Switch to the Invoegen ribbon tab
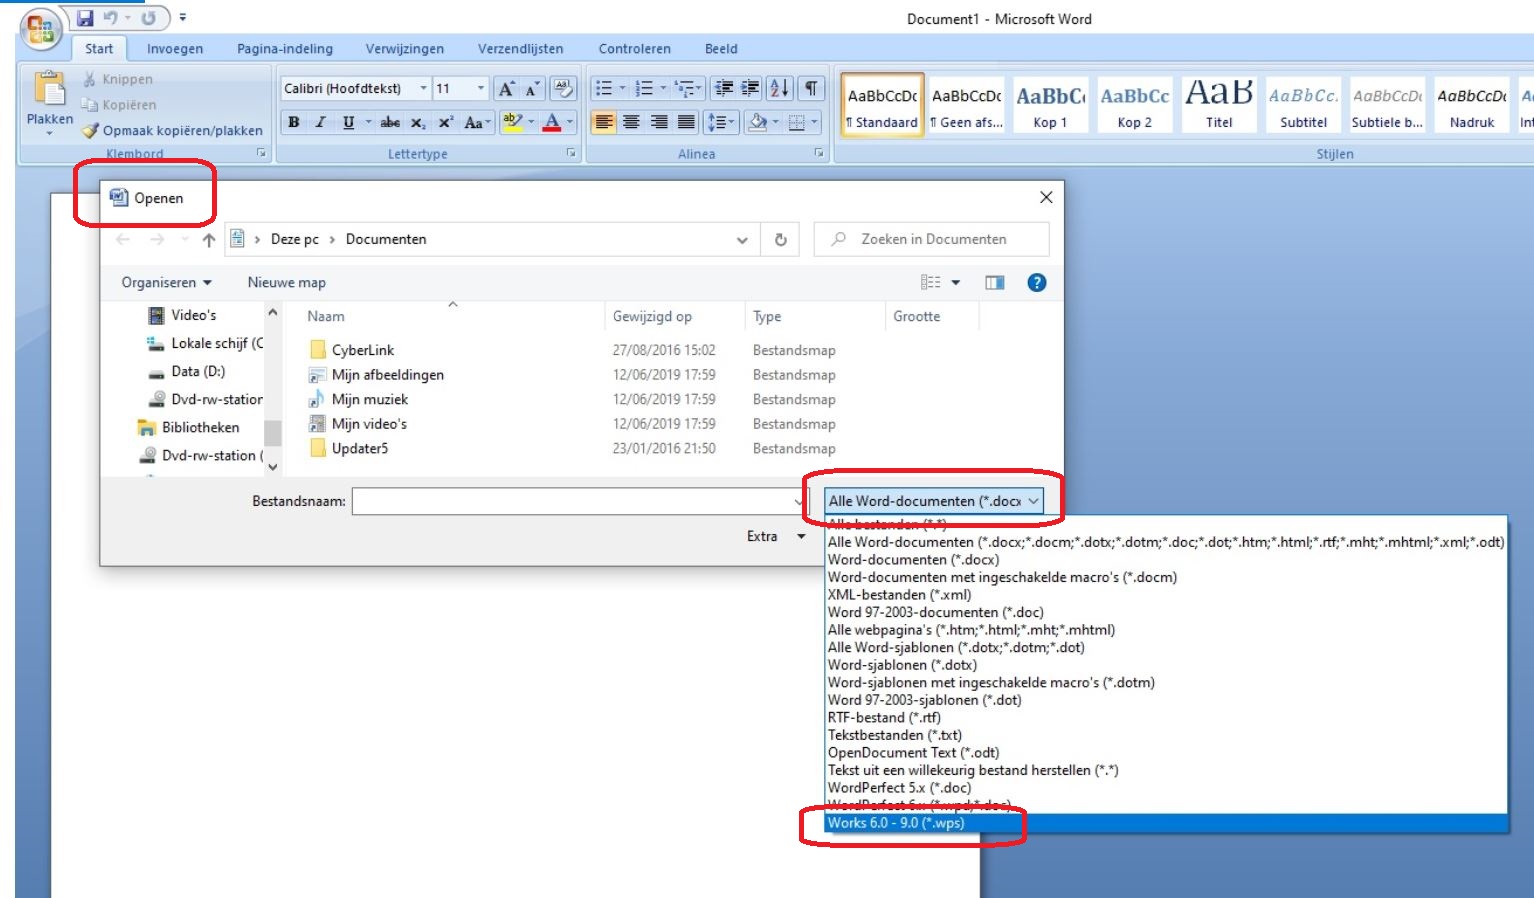This screenshot has width=1534, height=898. click(x=175, y=48)
